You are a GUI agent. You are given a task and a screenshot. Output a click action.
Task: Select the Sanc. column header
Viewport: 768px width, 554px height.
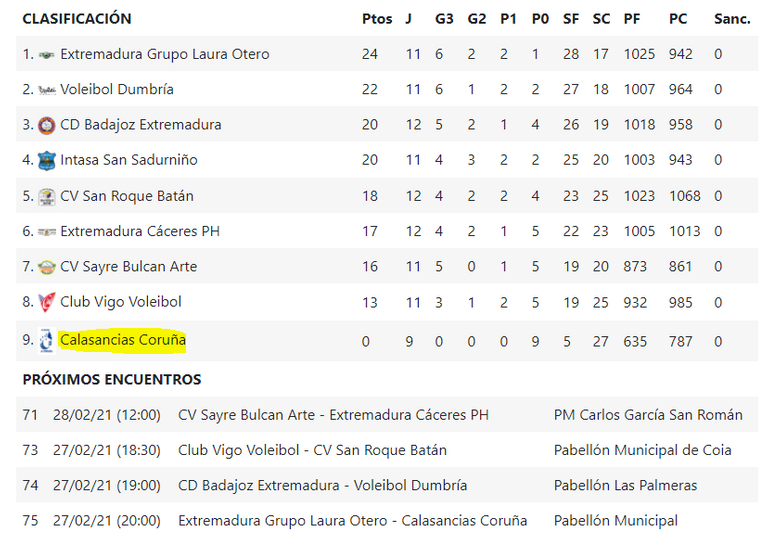click(732, 19)
